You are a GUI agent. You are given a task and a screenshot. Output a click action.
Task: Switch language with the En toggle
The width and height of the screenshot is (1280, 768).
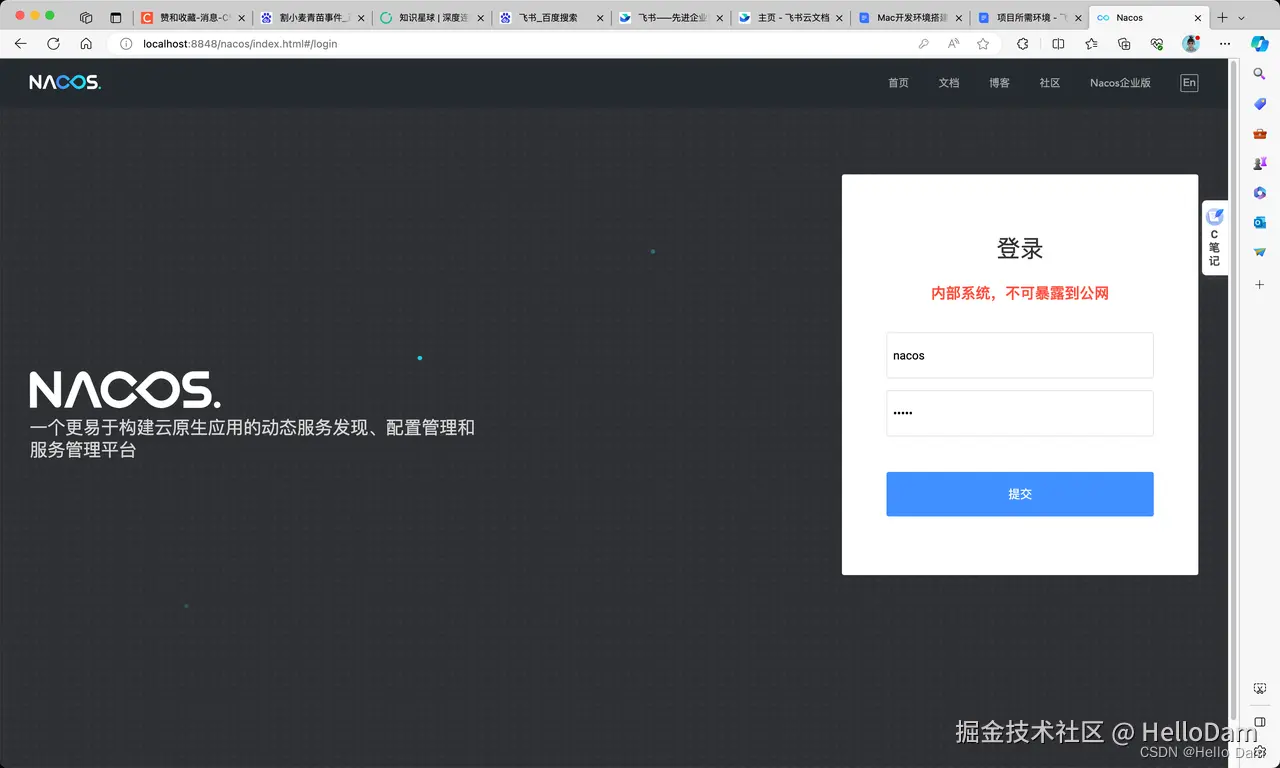pyautogui.click(x=1188, y=83)
